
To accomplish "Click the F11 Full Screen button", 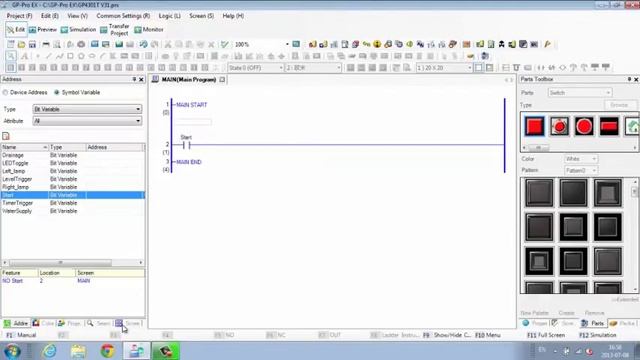I will pyautogui.click(x=546, y=335).
